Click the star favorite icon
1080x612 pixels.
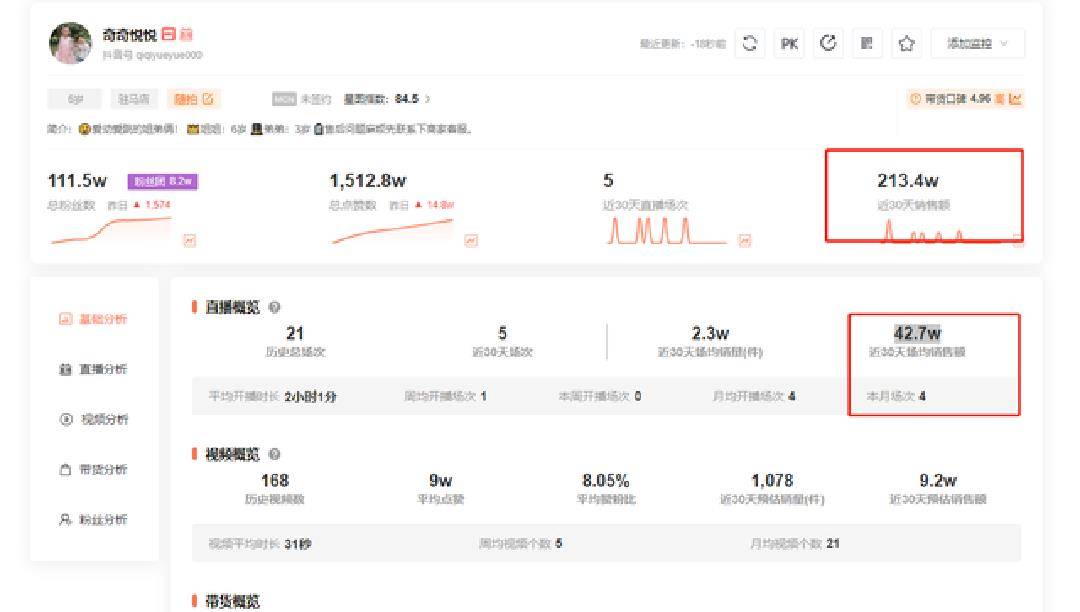point(906,43)
